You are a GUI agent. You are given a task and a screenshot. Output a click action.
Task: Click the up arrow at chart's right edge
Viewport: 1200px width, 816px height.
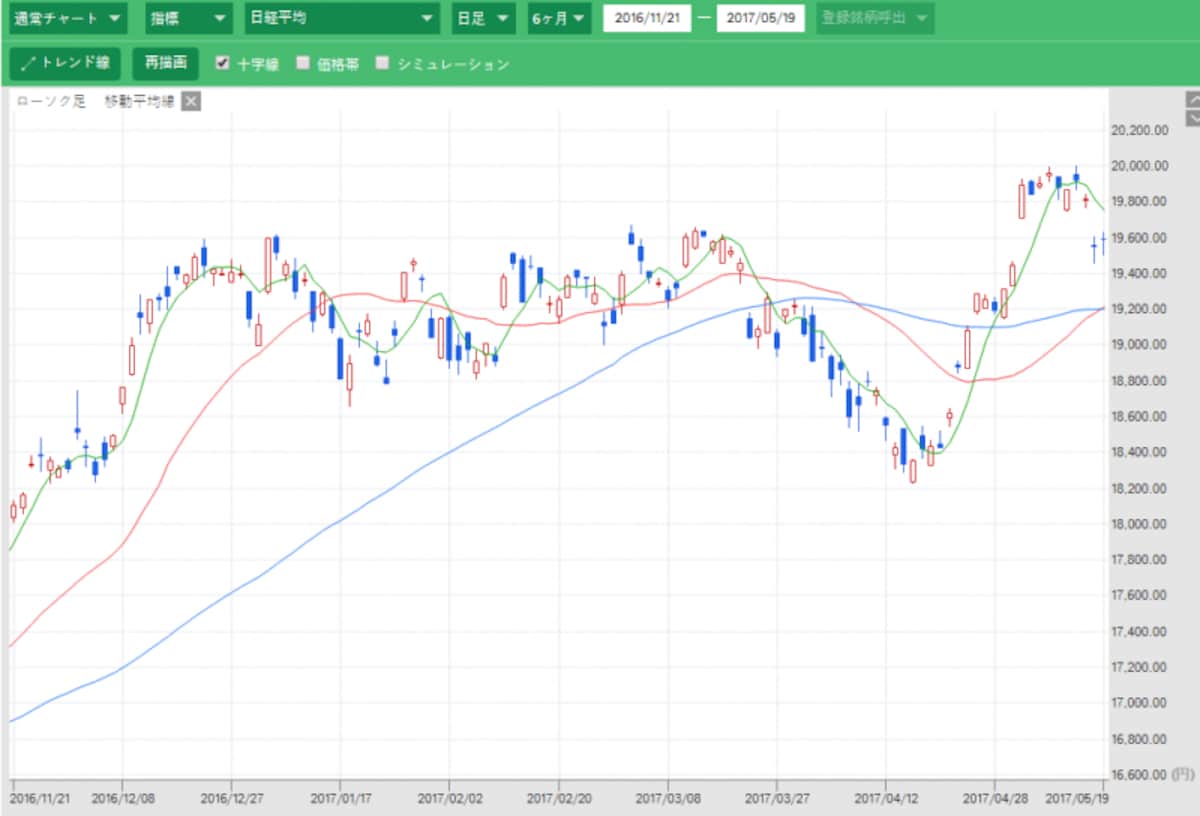(1193, 100)
